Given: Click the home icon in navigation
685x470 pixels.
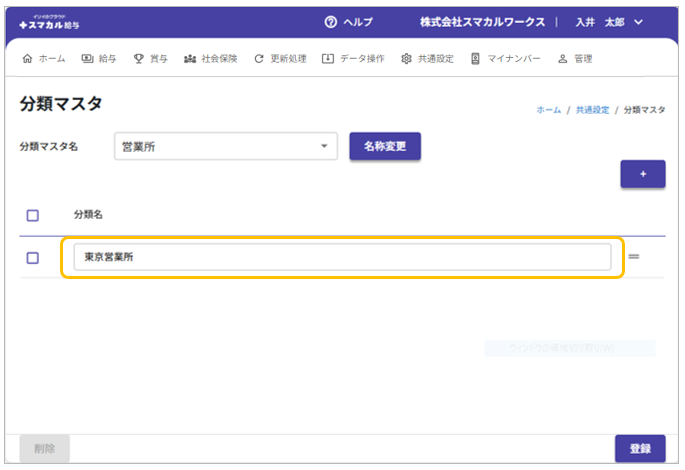Looking at the screenshot, I should click(x=27, y=59).
